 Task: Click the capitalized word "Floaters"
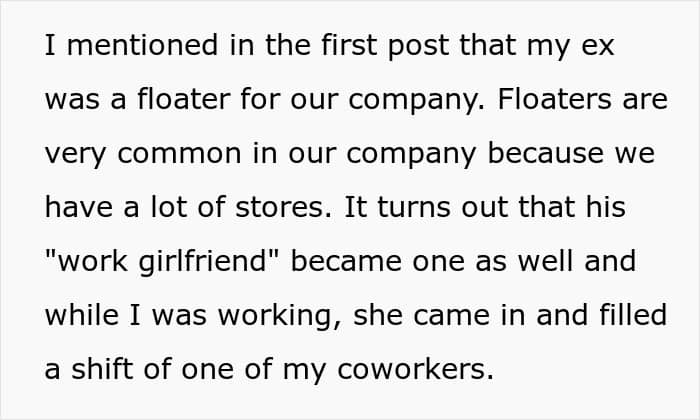pos(558,102)
